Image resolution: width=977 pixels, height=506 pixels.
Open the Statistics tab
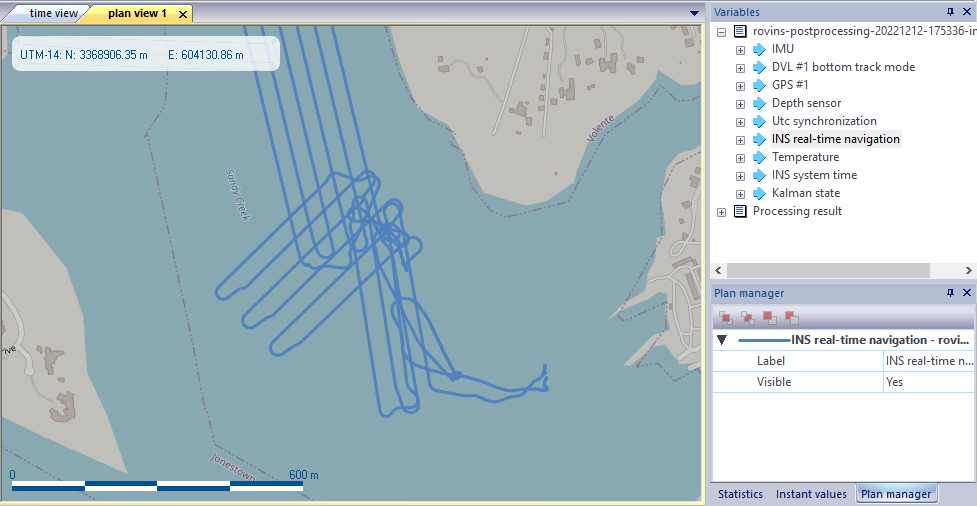coord(741,494)
